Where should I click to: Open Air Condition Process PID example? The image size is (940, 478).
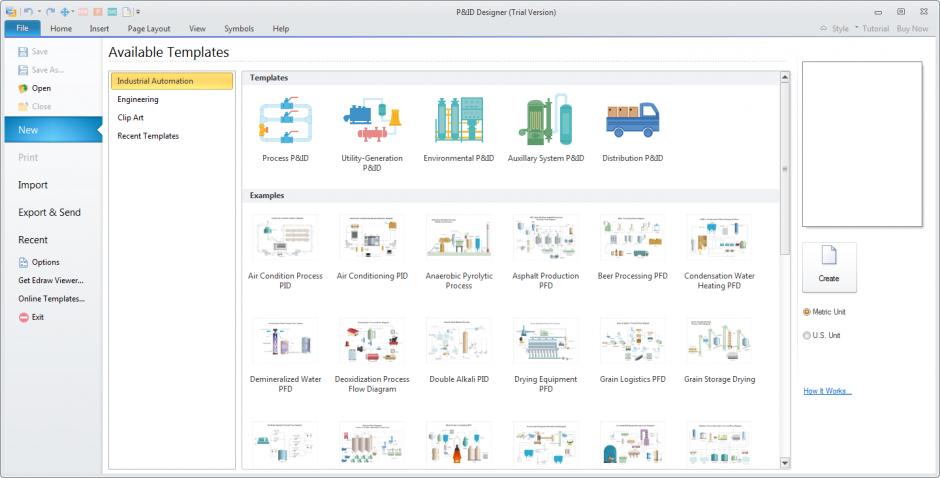tap(285, 252)
